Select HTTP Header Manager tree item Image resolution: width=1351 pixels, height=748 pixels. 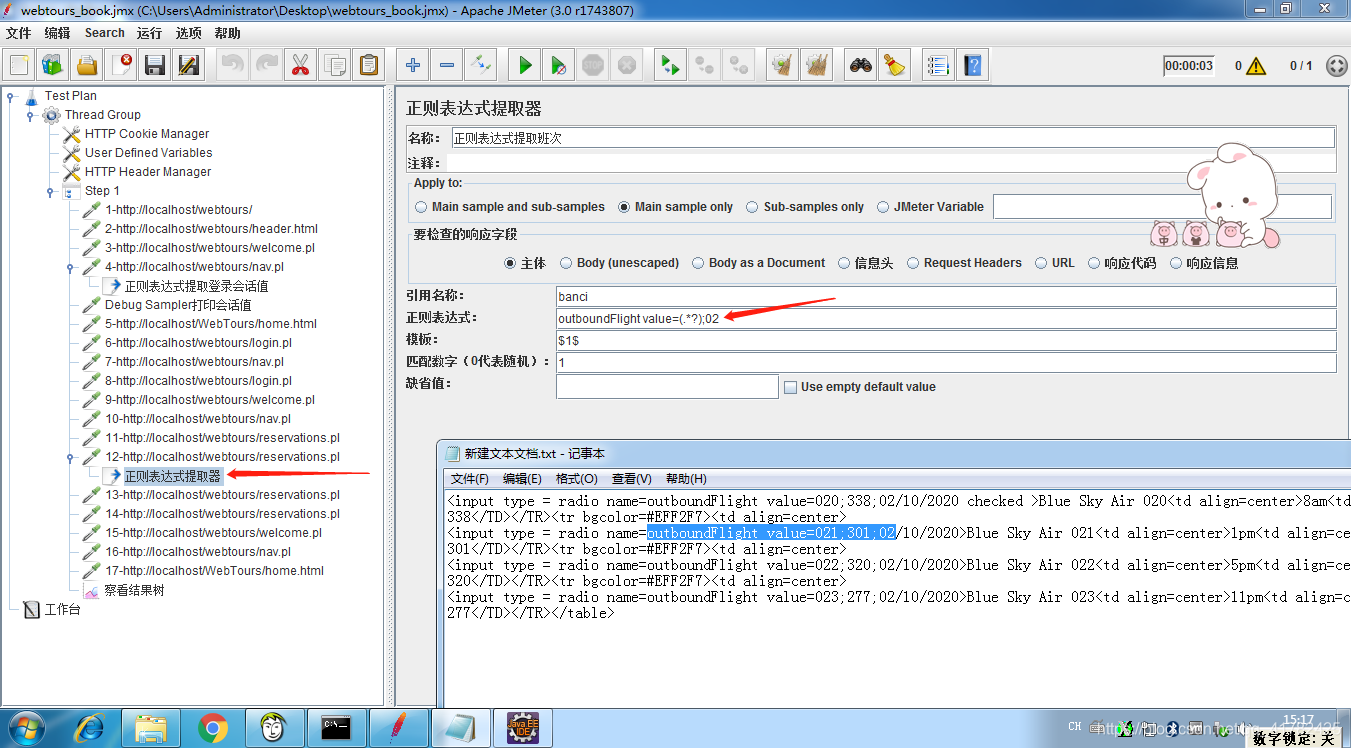(148, 172)
